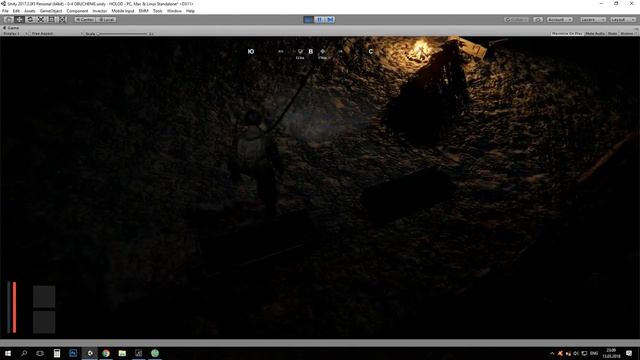Open the Assets menu

tap(30, 11)
